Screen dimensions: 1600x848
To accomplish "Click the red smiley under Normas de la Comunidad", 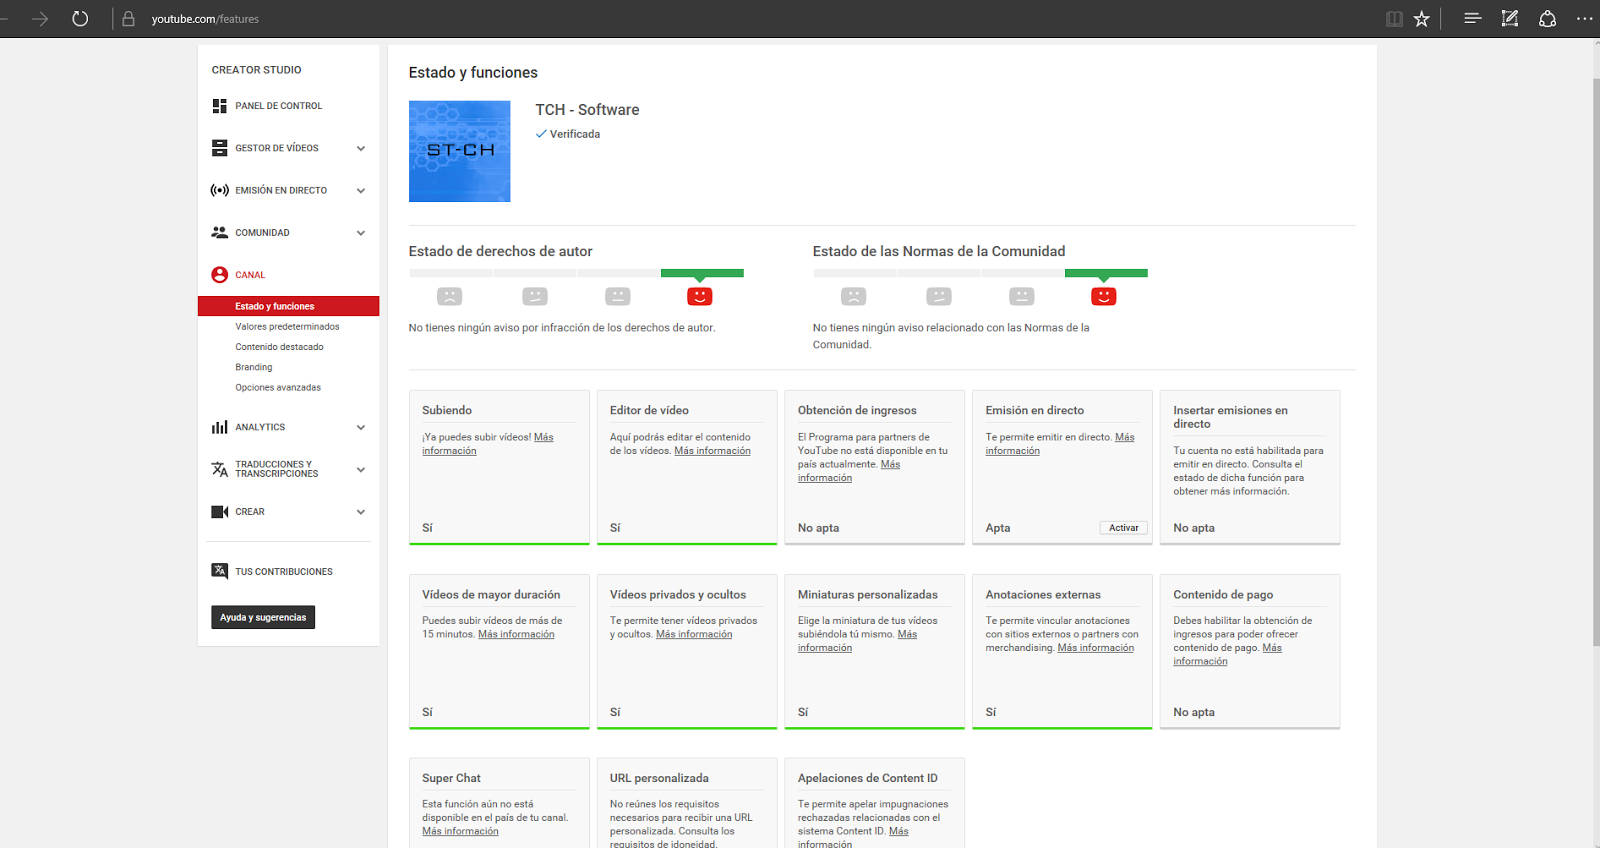I will coord(1104,296).
